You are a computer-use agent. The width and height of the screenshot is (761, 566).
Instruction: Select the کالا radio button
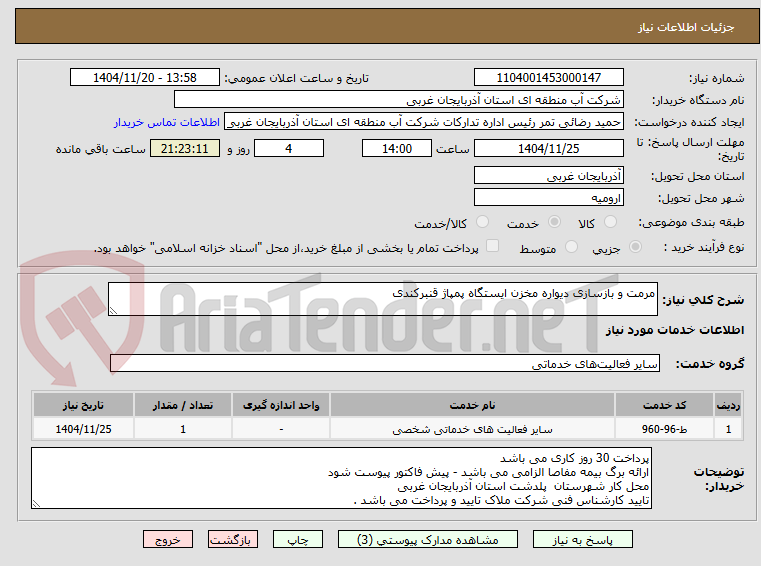pyautogui.click(x=610, y=222)
